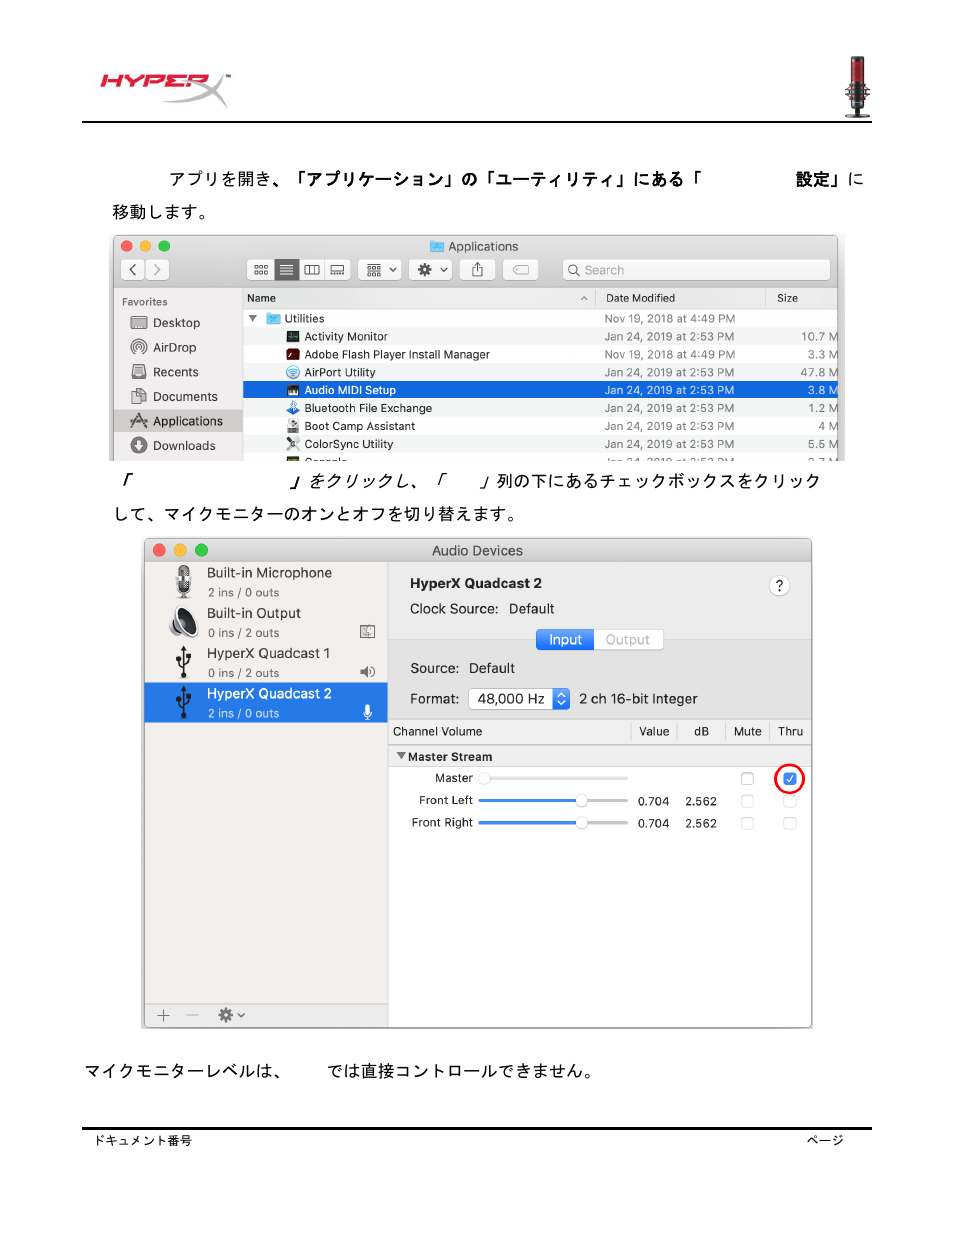Select Desktop in the Finder sidebar

[x=177, y=323]
